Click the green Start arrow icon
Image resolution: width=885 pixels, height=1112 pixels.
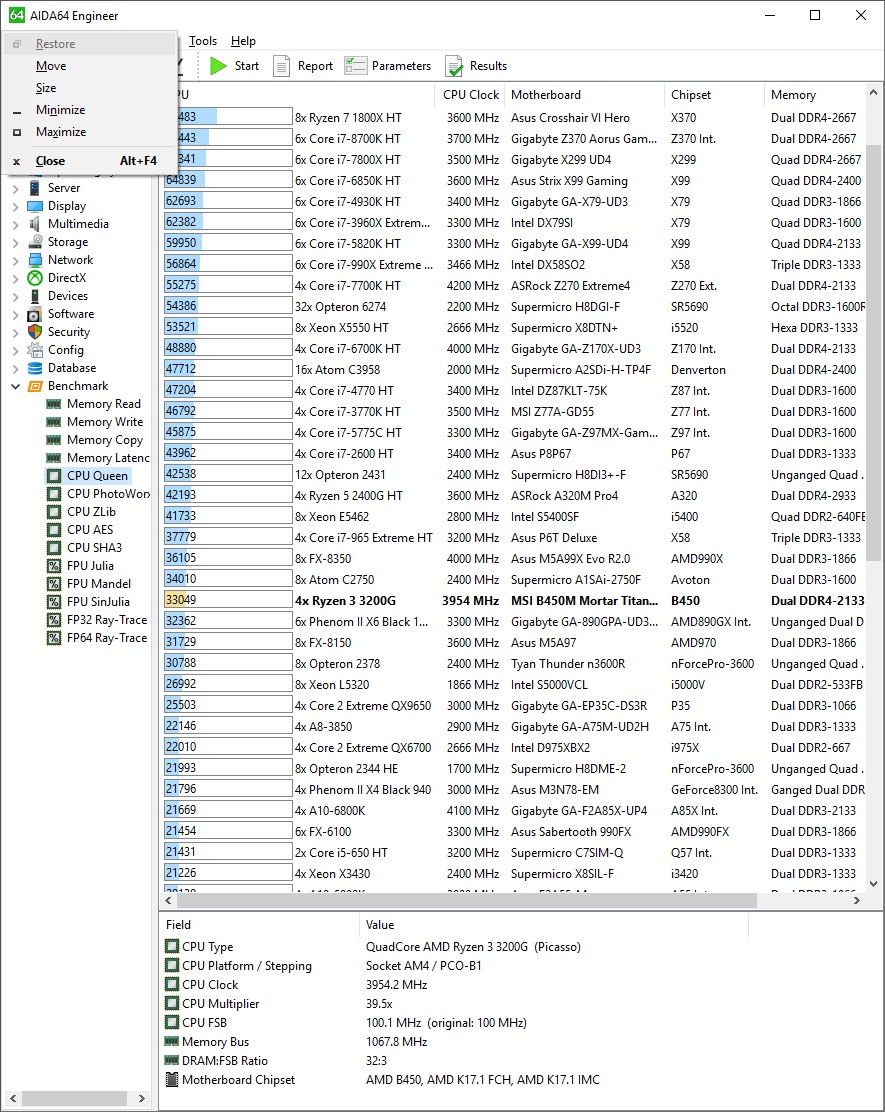point(218,66)
